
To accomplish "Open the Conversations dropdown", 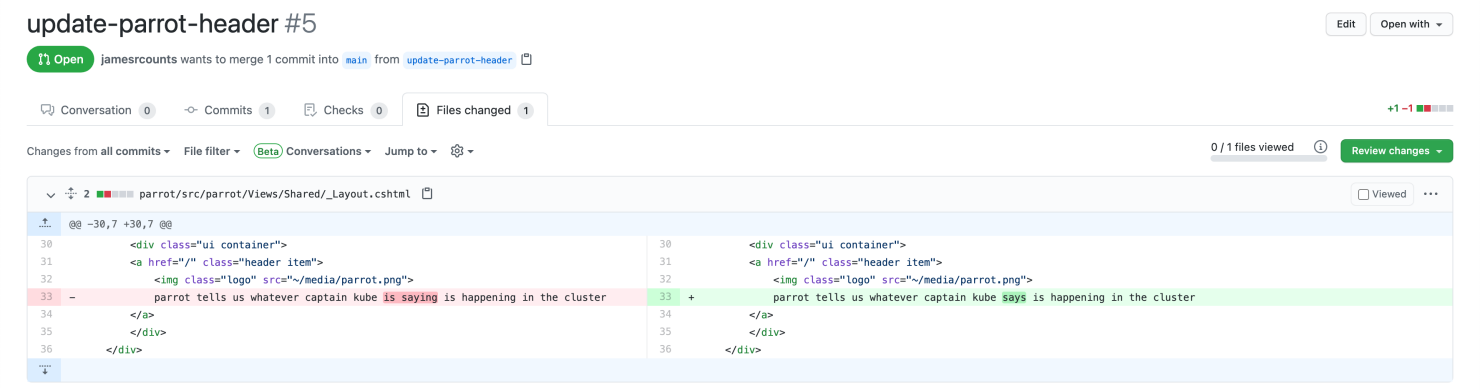I will (x=312, y=151).
